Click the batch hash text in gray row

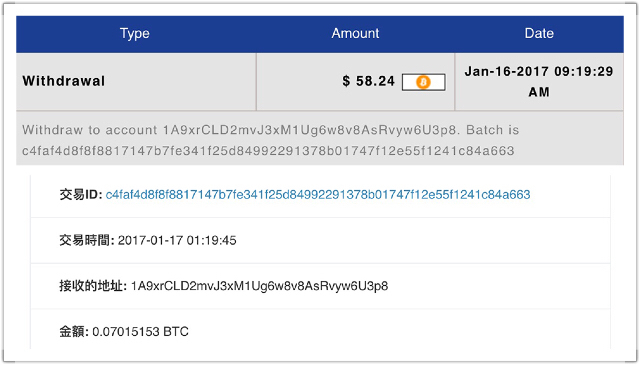point(268,151)
